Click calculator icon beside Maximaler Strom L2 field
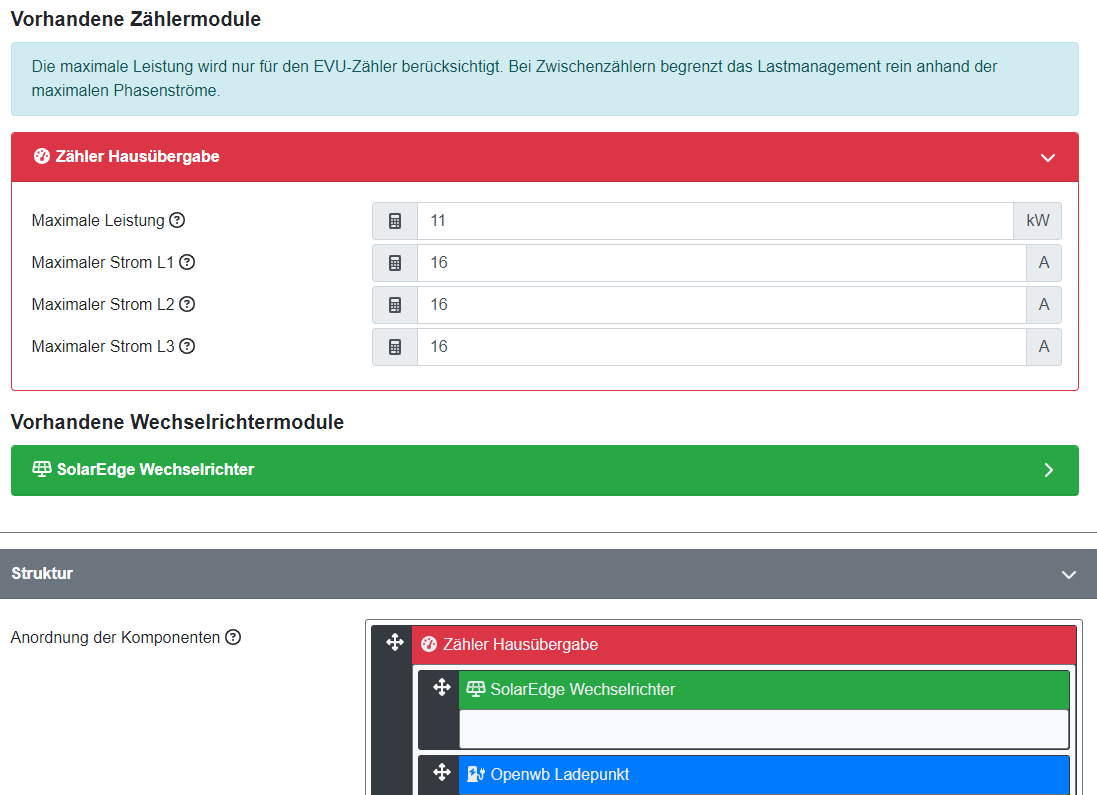The image size is (1097, 795). coord(395,305)
